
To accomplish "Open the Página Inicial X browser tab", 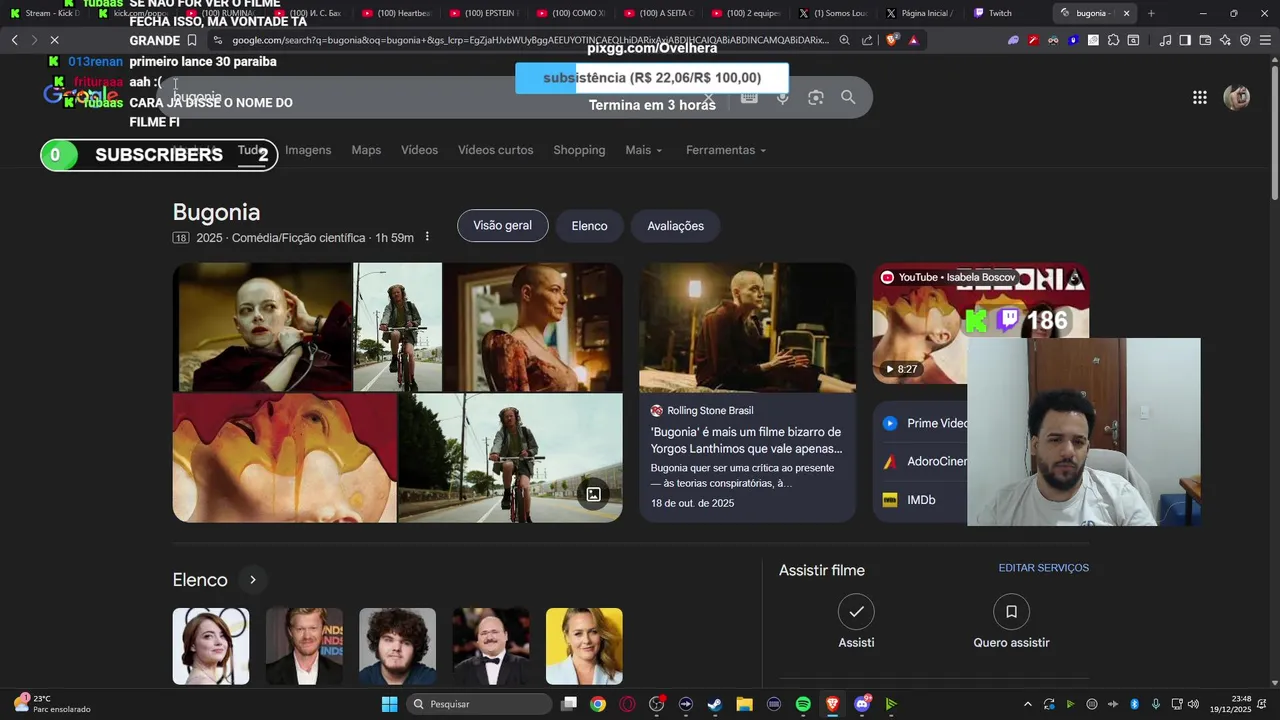I will (918, 13).
